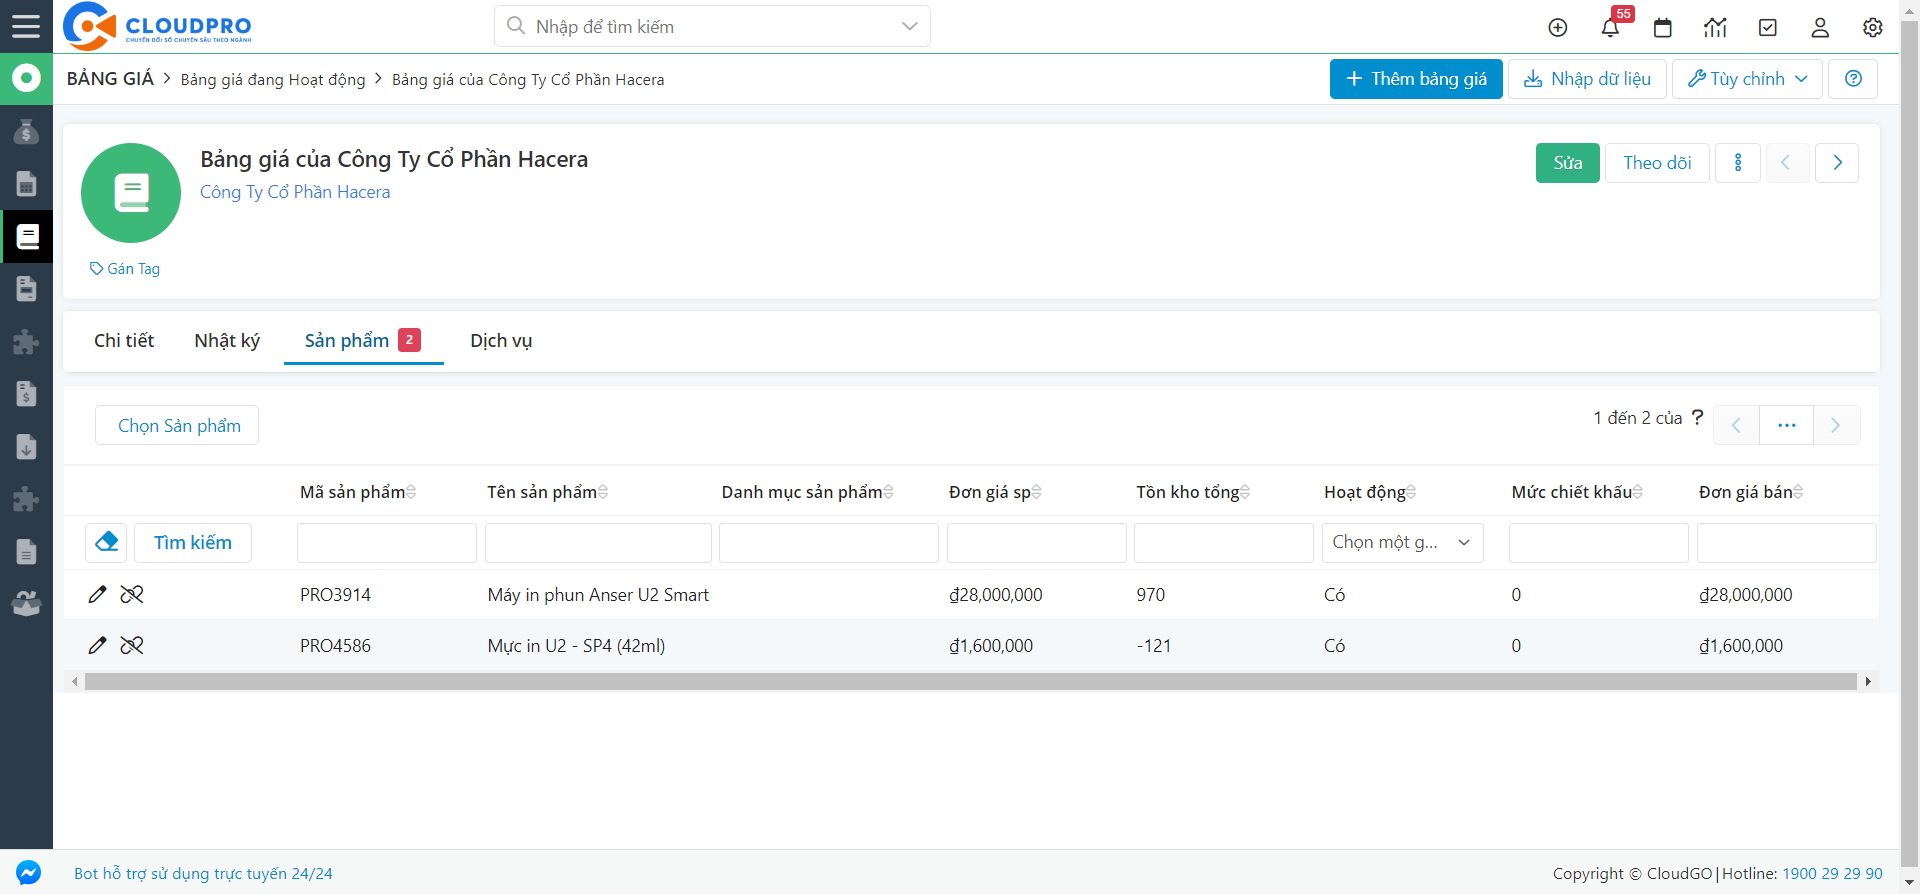Image resolution: width=1920 pixels, height=894 pixels.
Task: Click Chọn Sản phẩm button
Action: coord(178,425)
